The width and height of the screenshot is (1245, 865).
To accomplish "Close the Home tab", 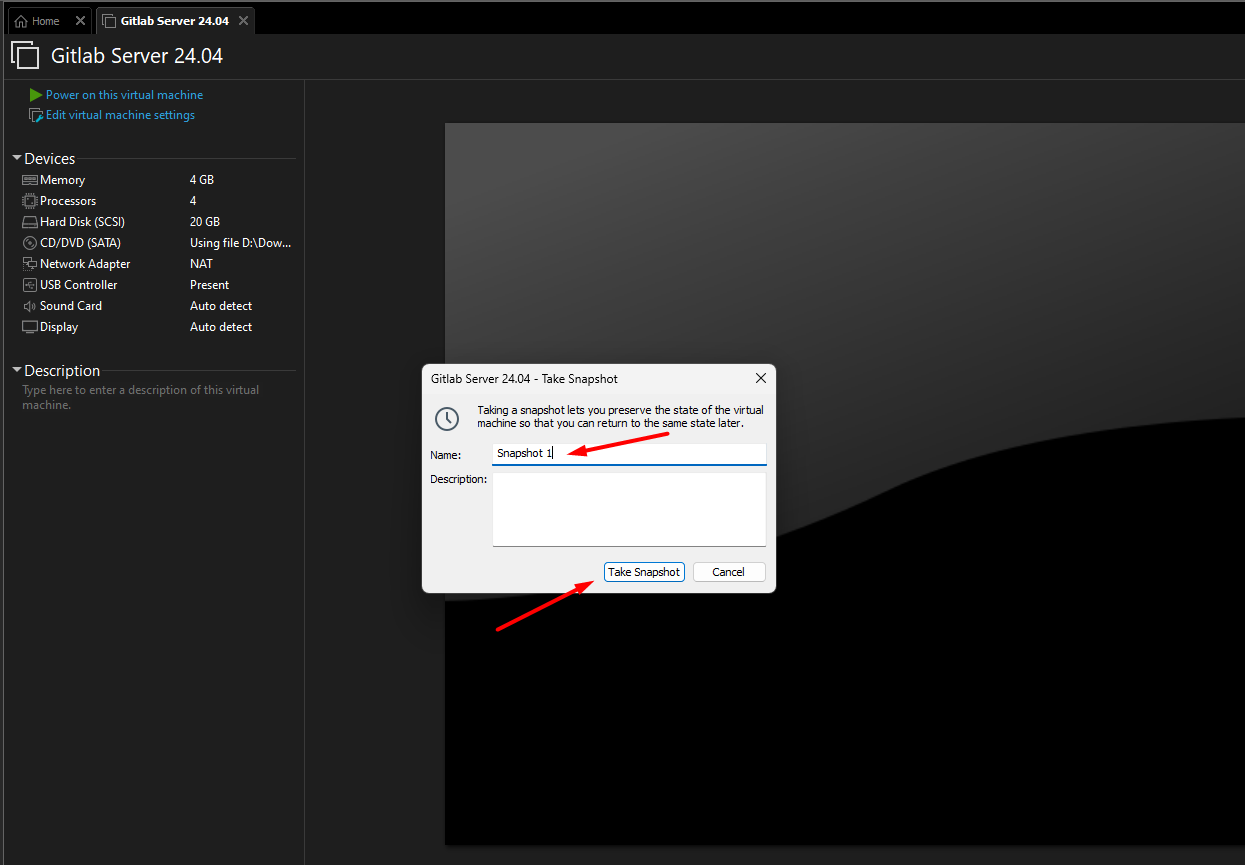I will pyautogui.click(x=80, y=21).
